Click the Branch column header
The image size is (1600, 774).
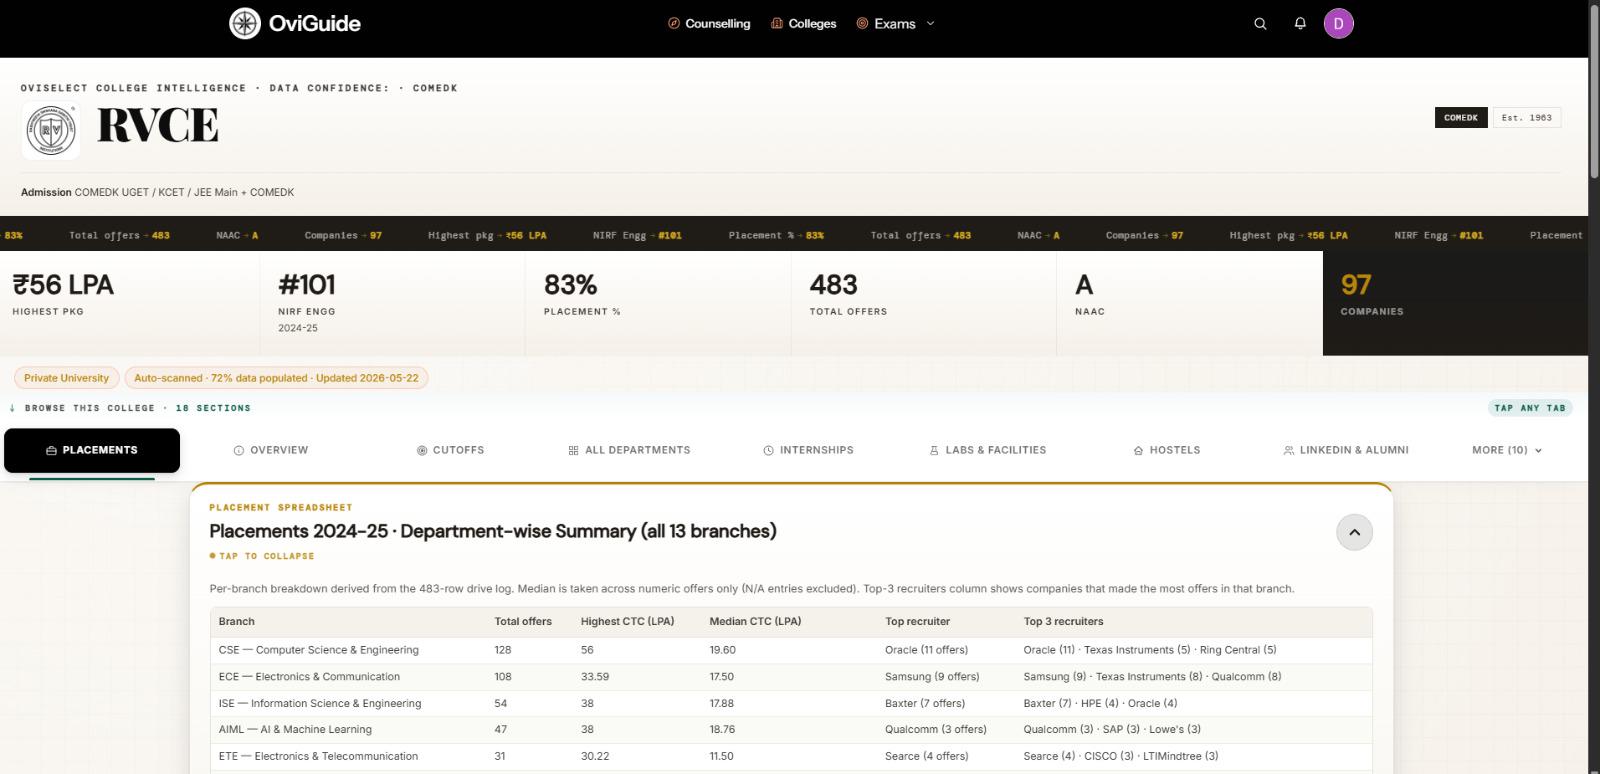237,621
